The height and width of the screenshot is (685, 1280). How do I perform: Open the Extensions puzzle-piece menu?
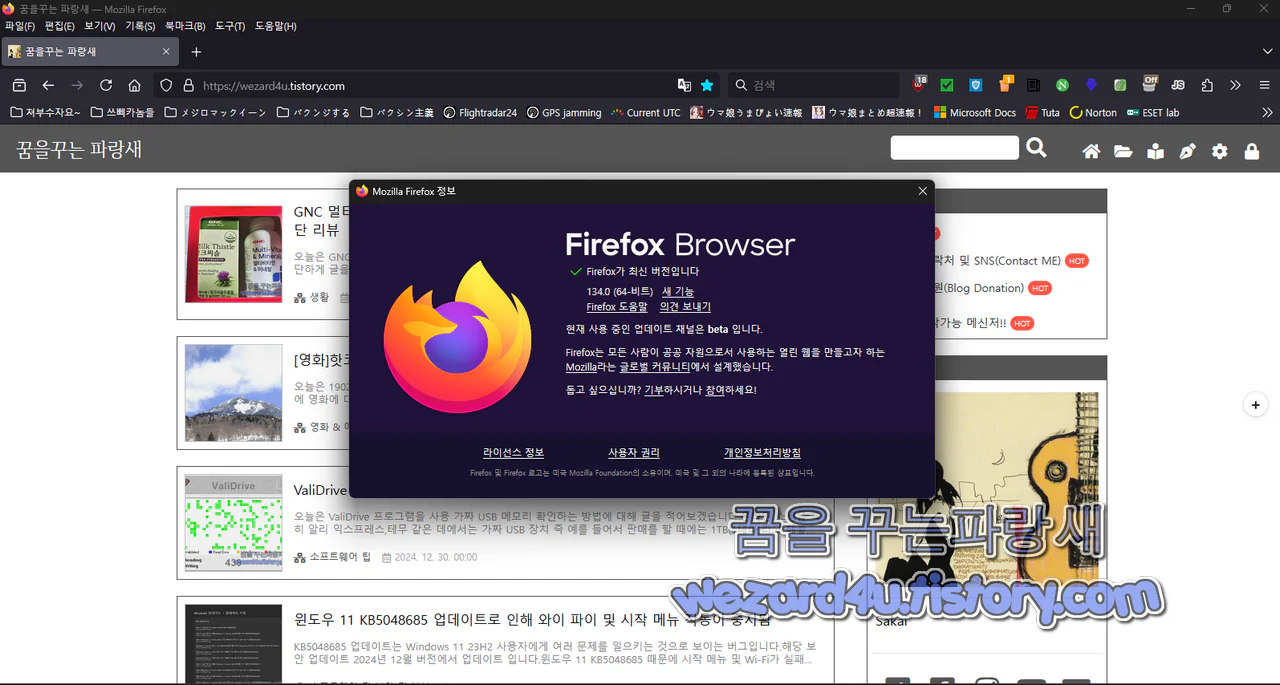[x=1207, y=86]
